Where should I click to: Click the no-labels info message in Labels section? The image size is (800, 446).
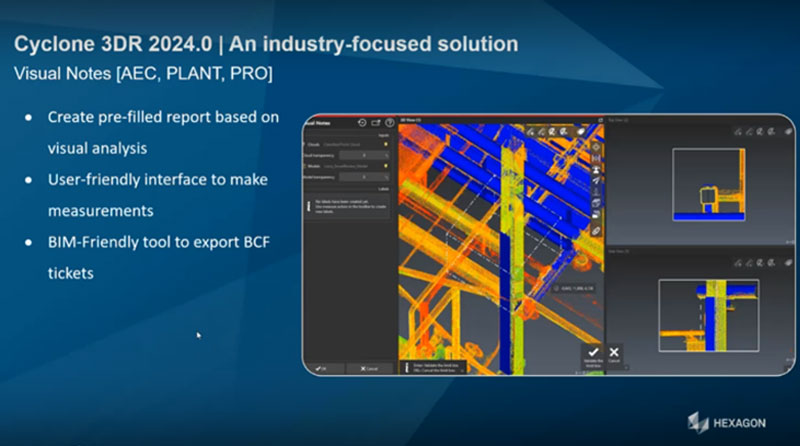[x=347, y=207]
